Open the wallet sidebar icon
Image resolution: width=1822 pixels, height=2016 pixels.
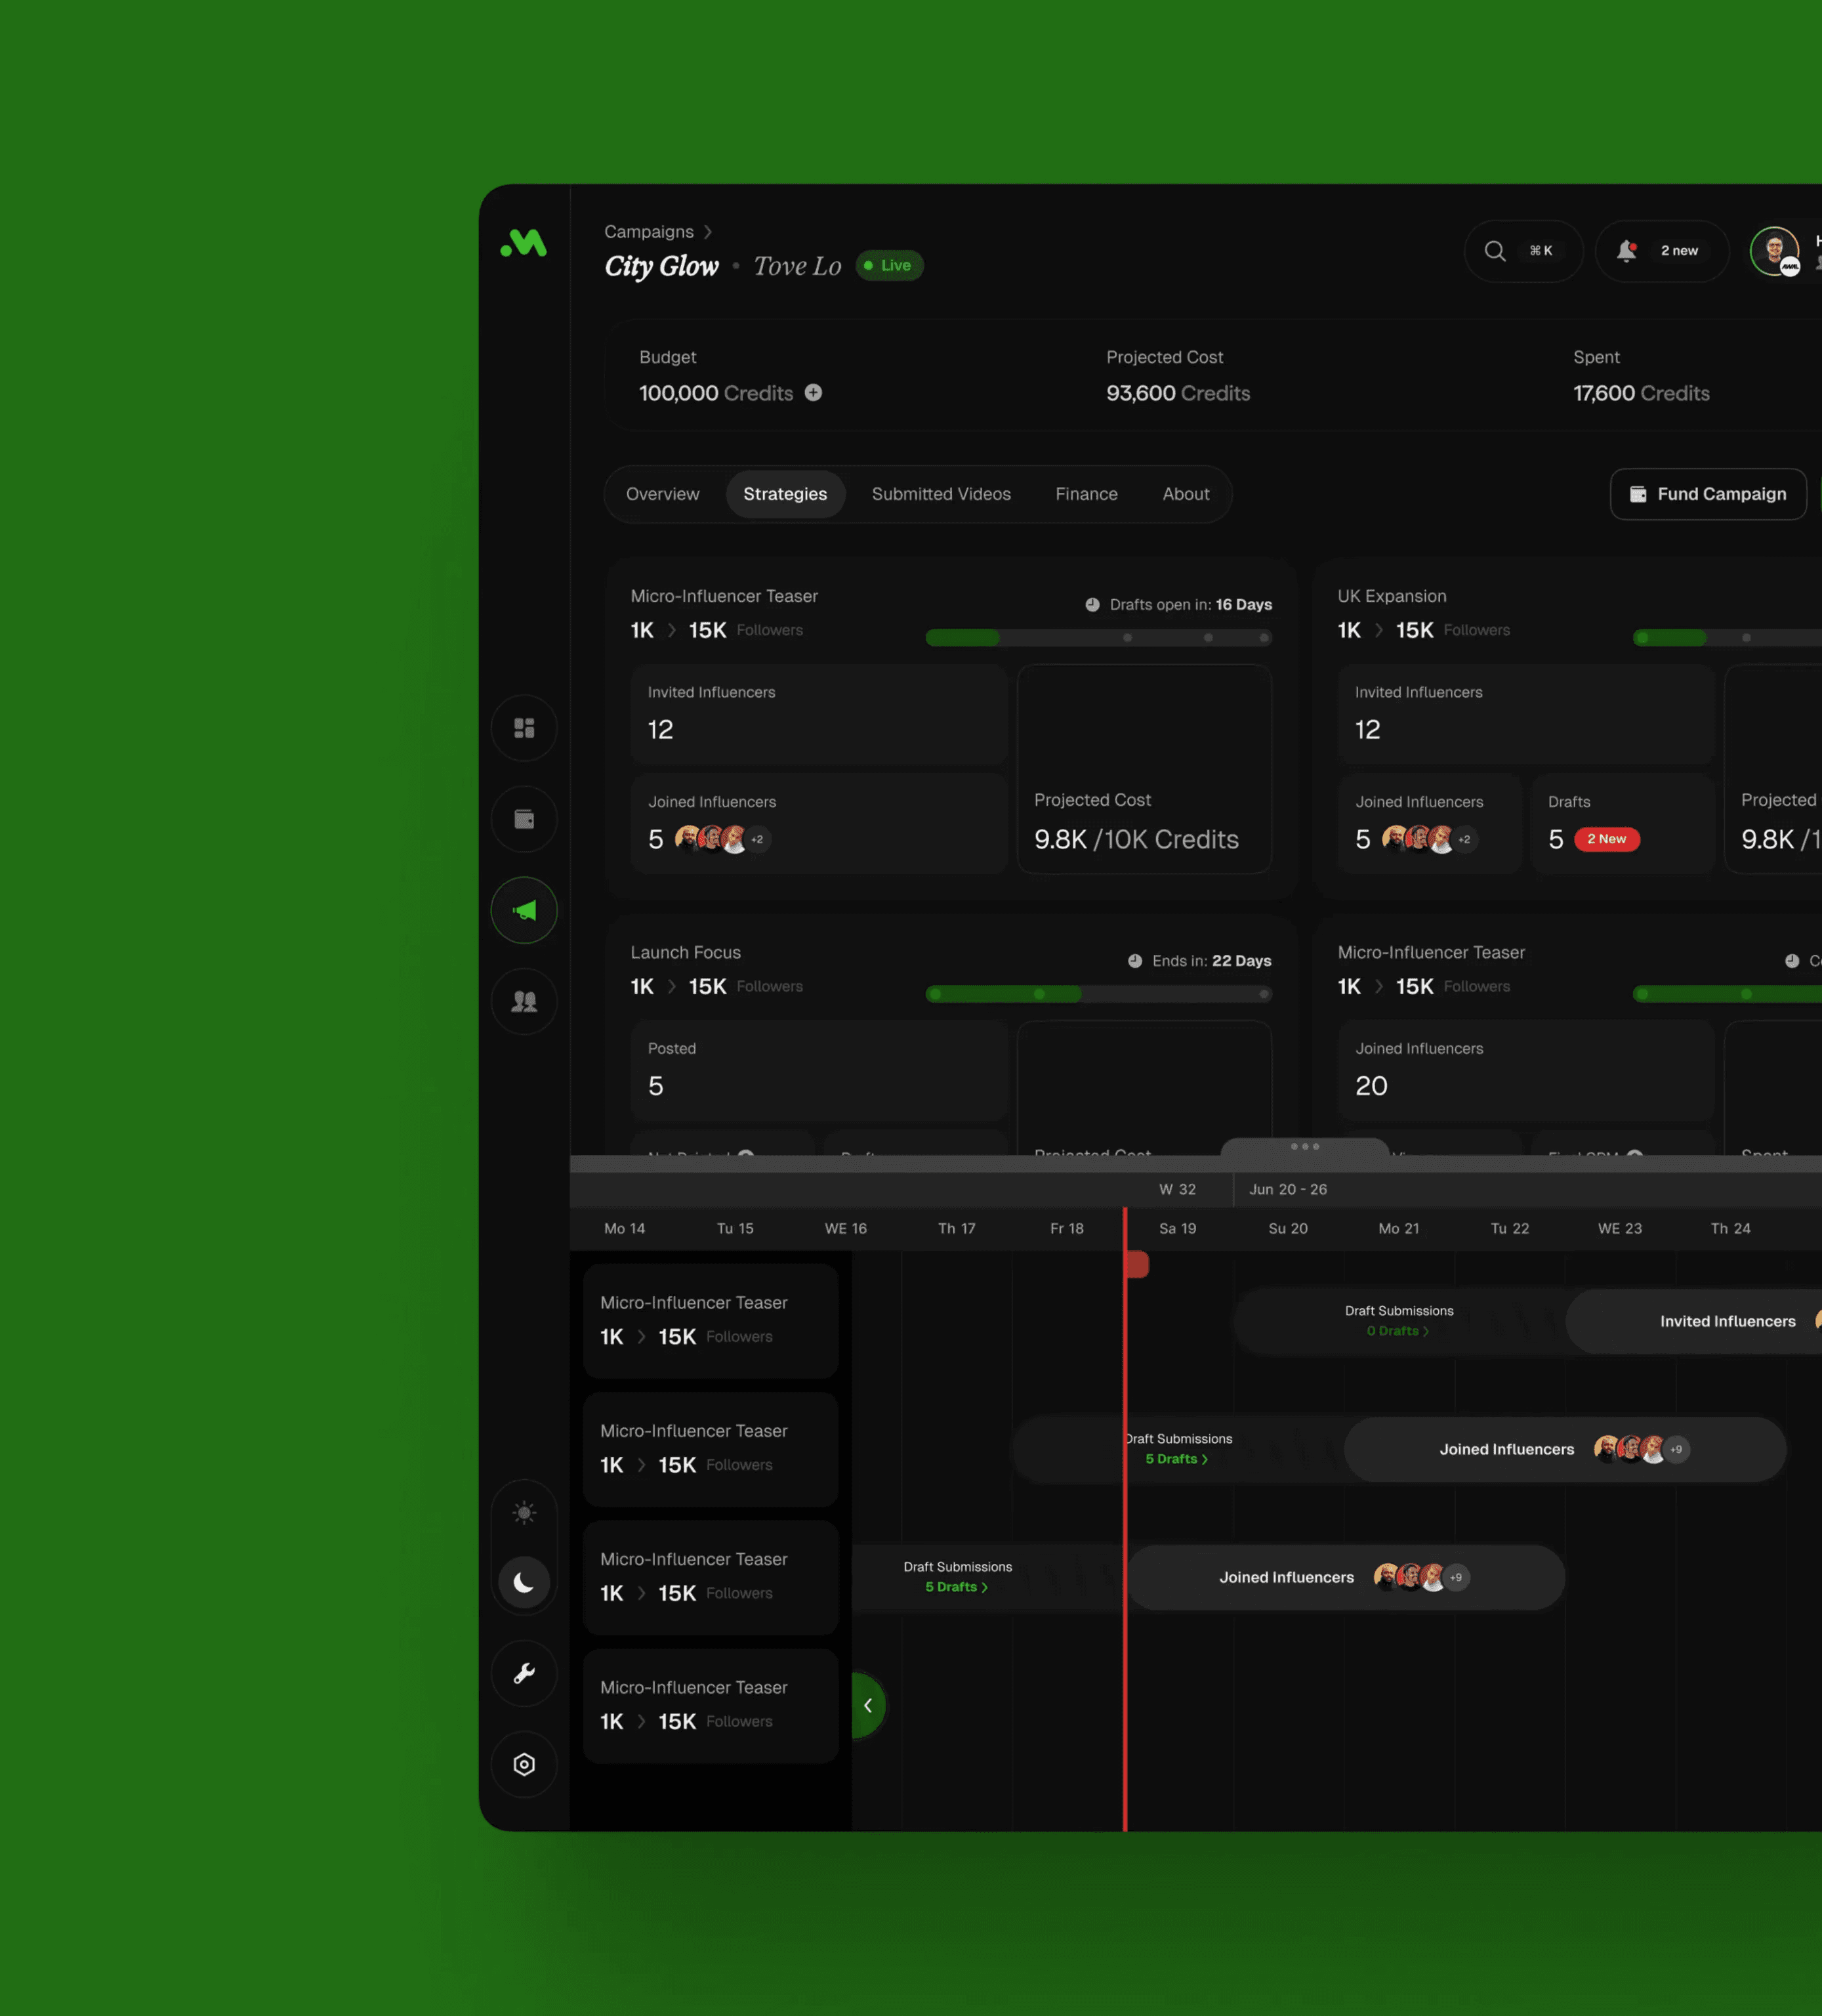tap(524, 819)
